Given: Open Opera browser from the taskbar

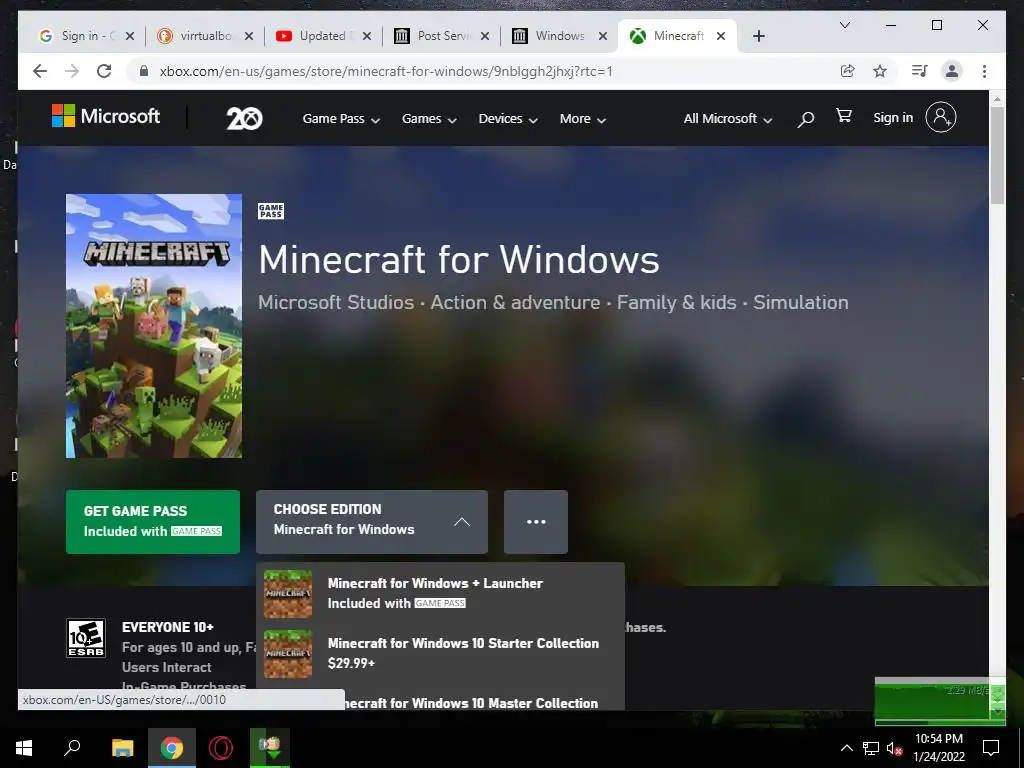Looking at the screenshot, I should click(221, 748).
